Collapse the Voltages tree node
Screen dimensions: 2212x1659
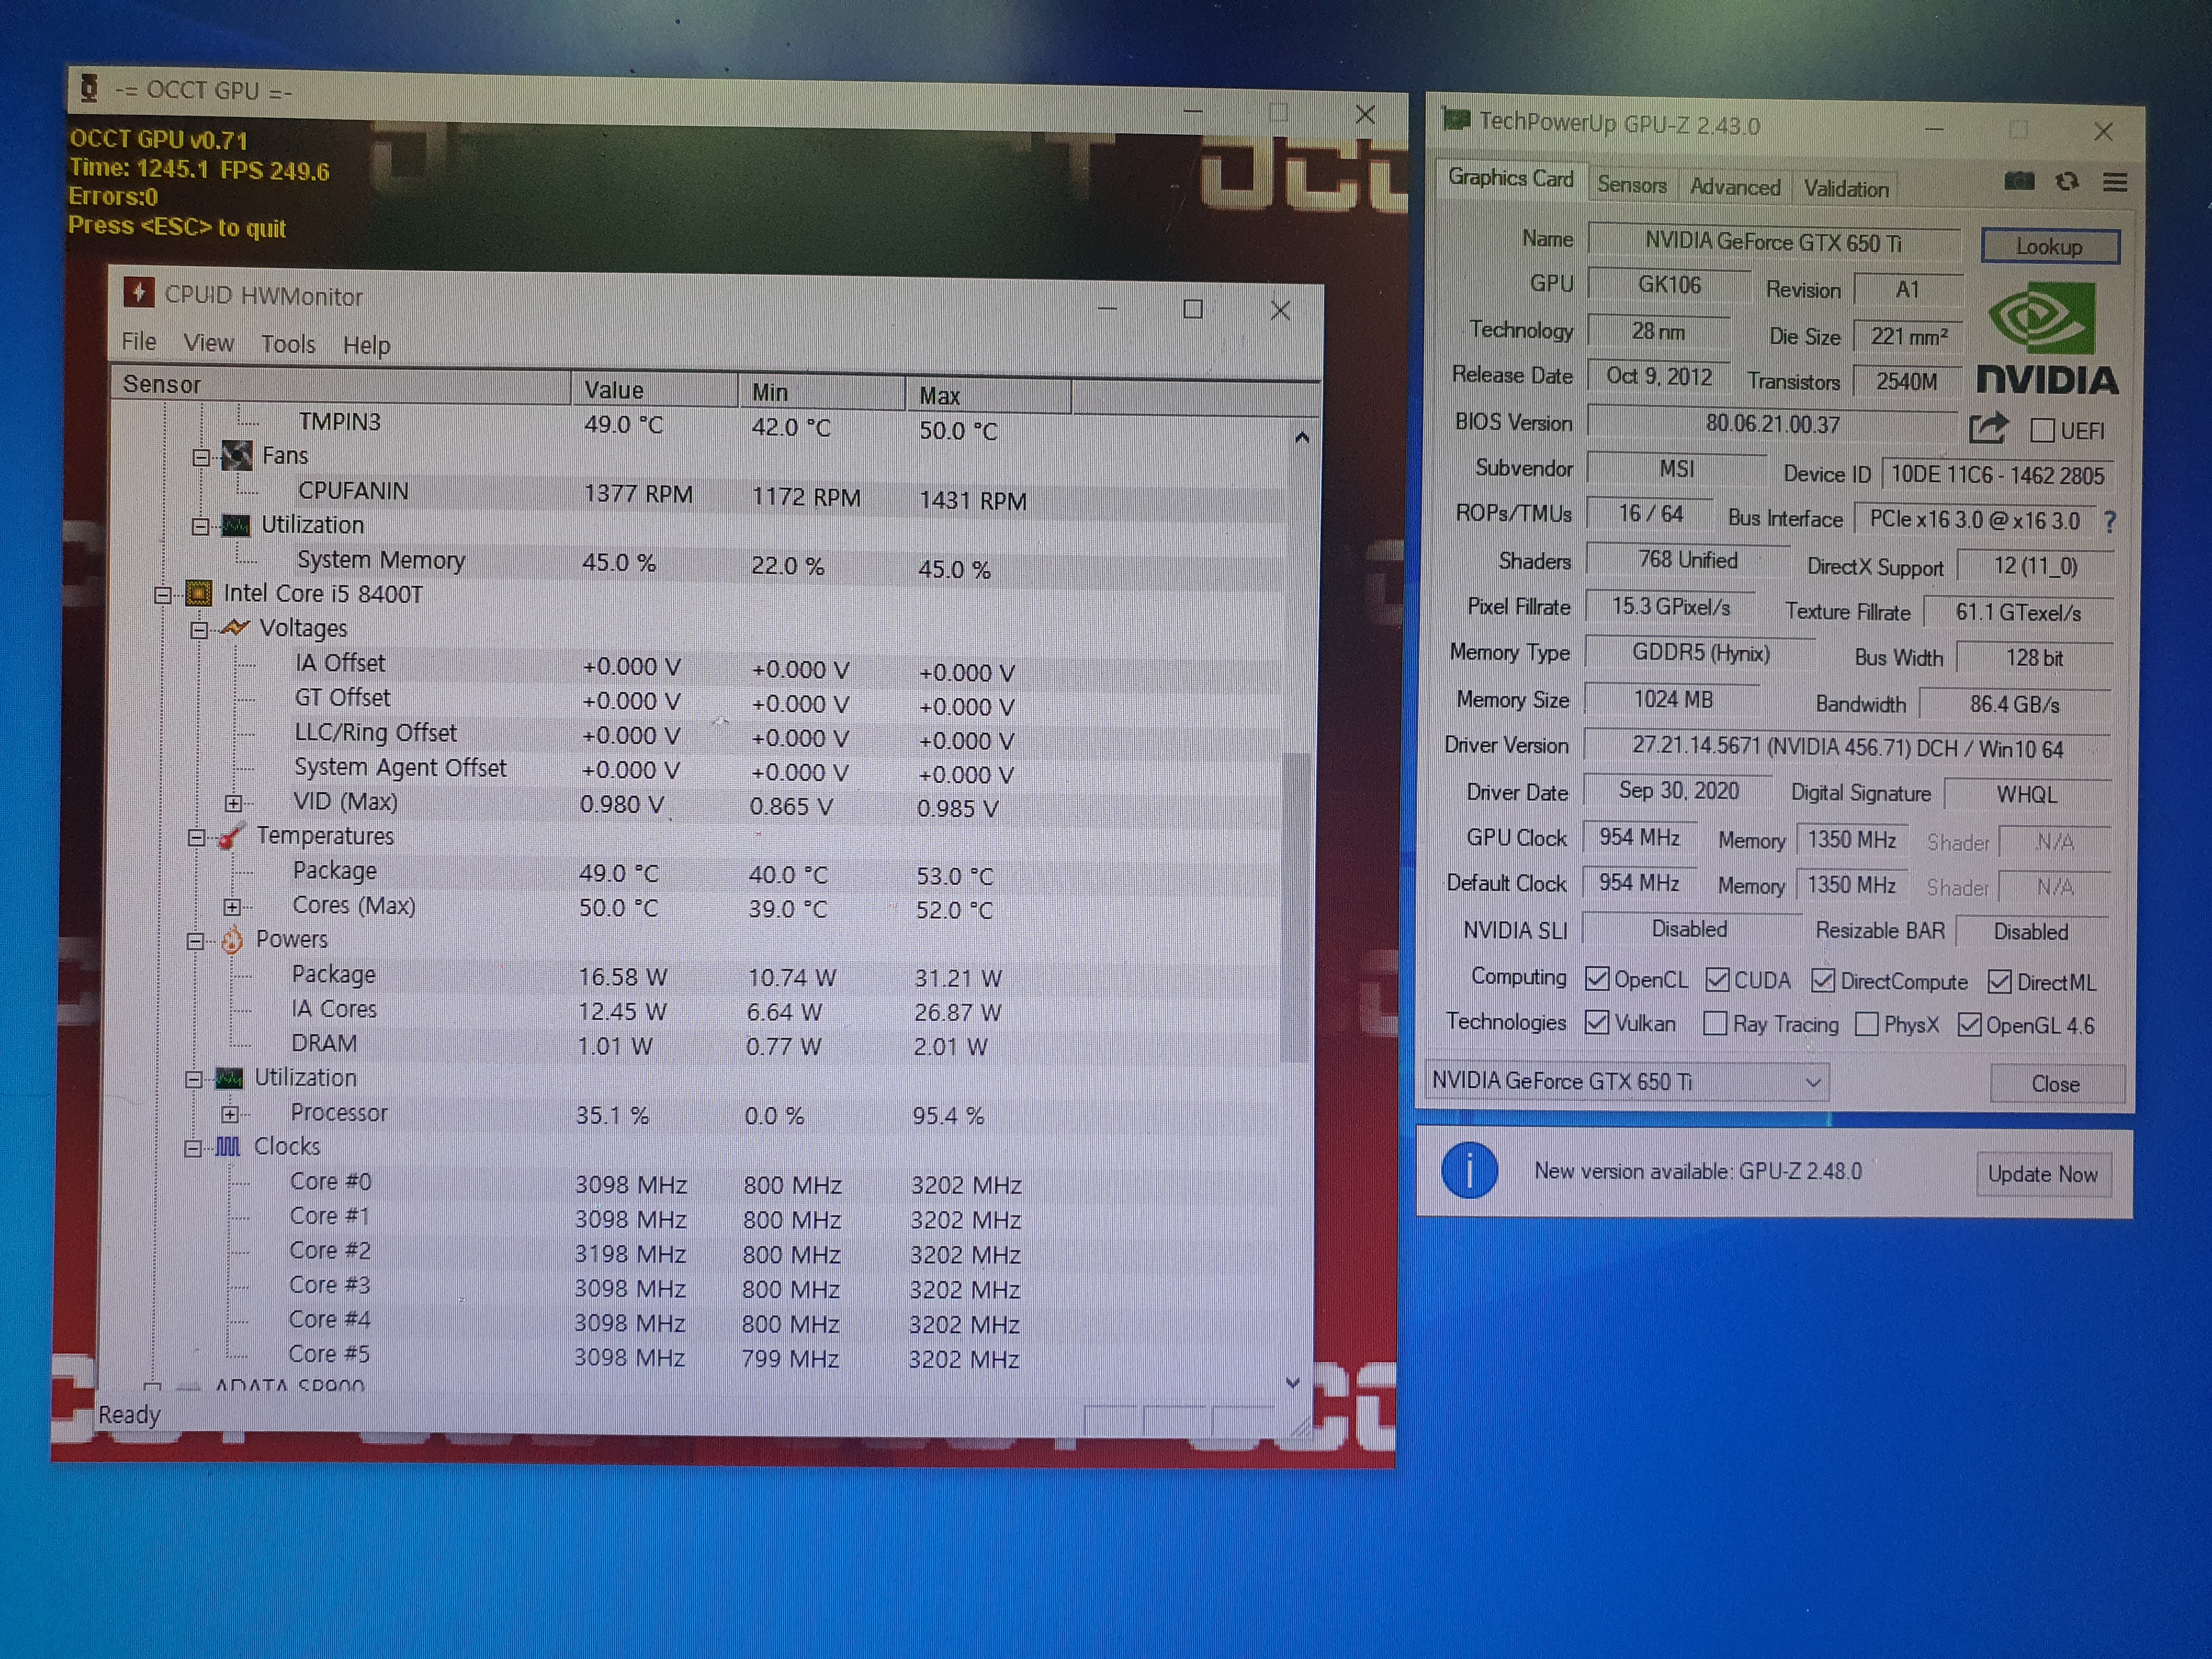198,629
